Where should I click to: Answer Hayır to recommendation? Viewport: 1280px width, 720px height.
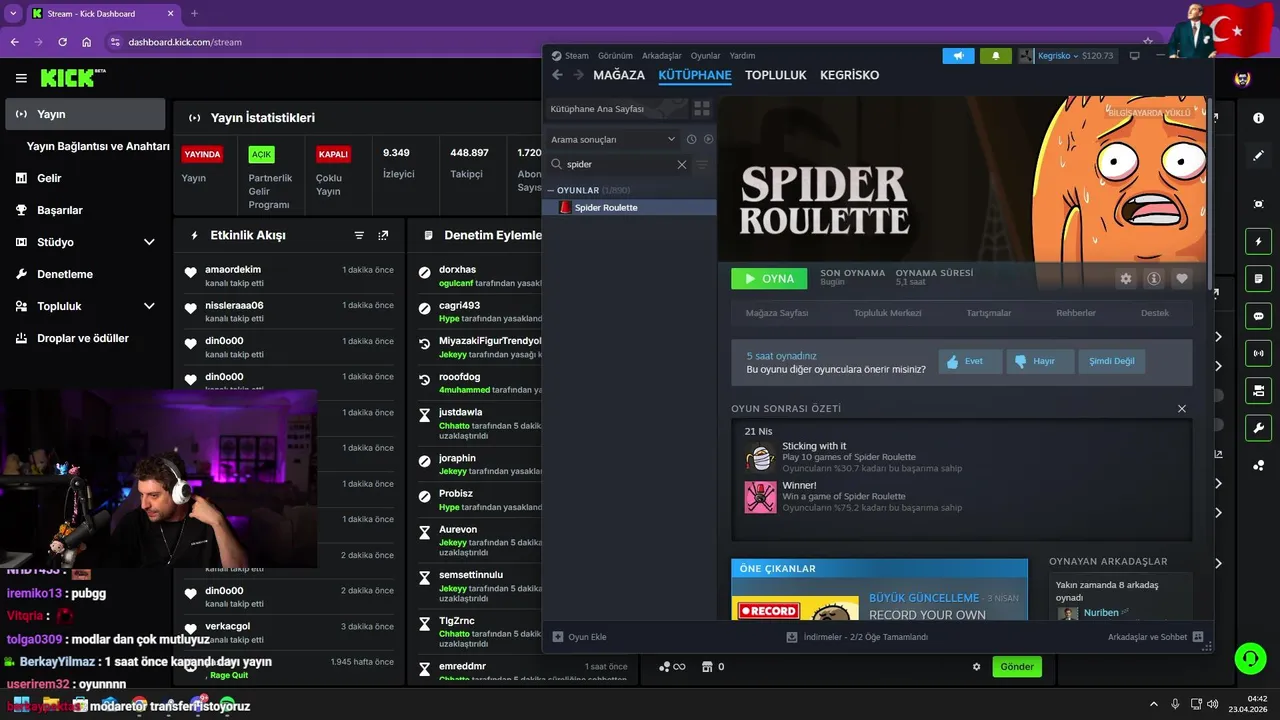click(x=1040, y=361)
